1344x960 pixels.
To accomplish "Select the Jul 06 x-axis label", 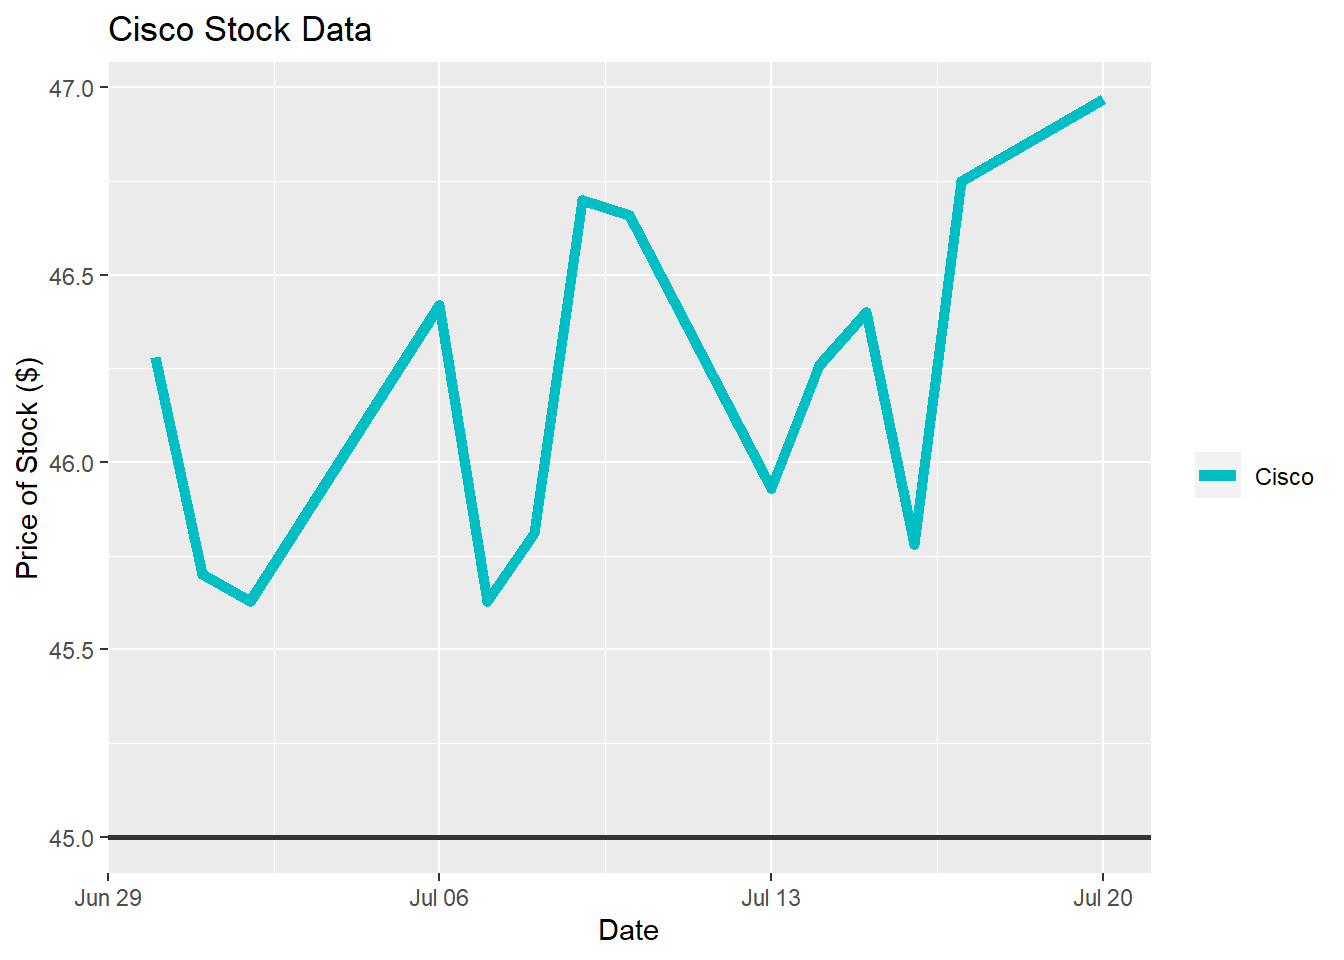I will pos(438,898).
